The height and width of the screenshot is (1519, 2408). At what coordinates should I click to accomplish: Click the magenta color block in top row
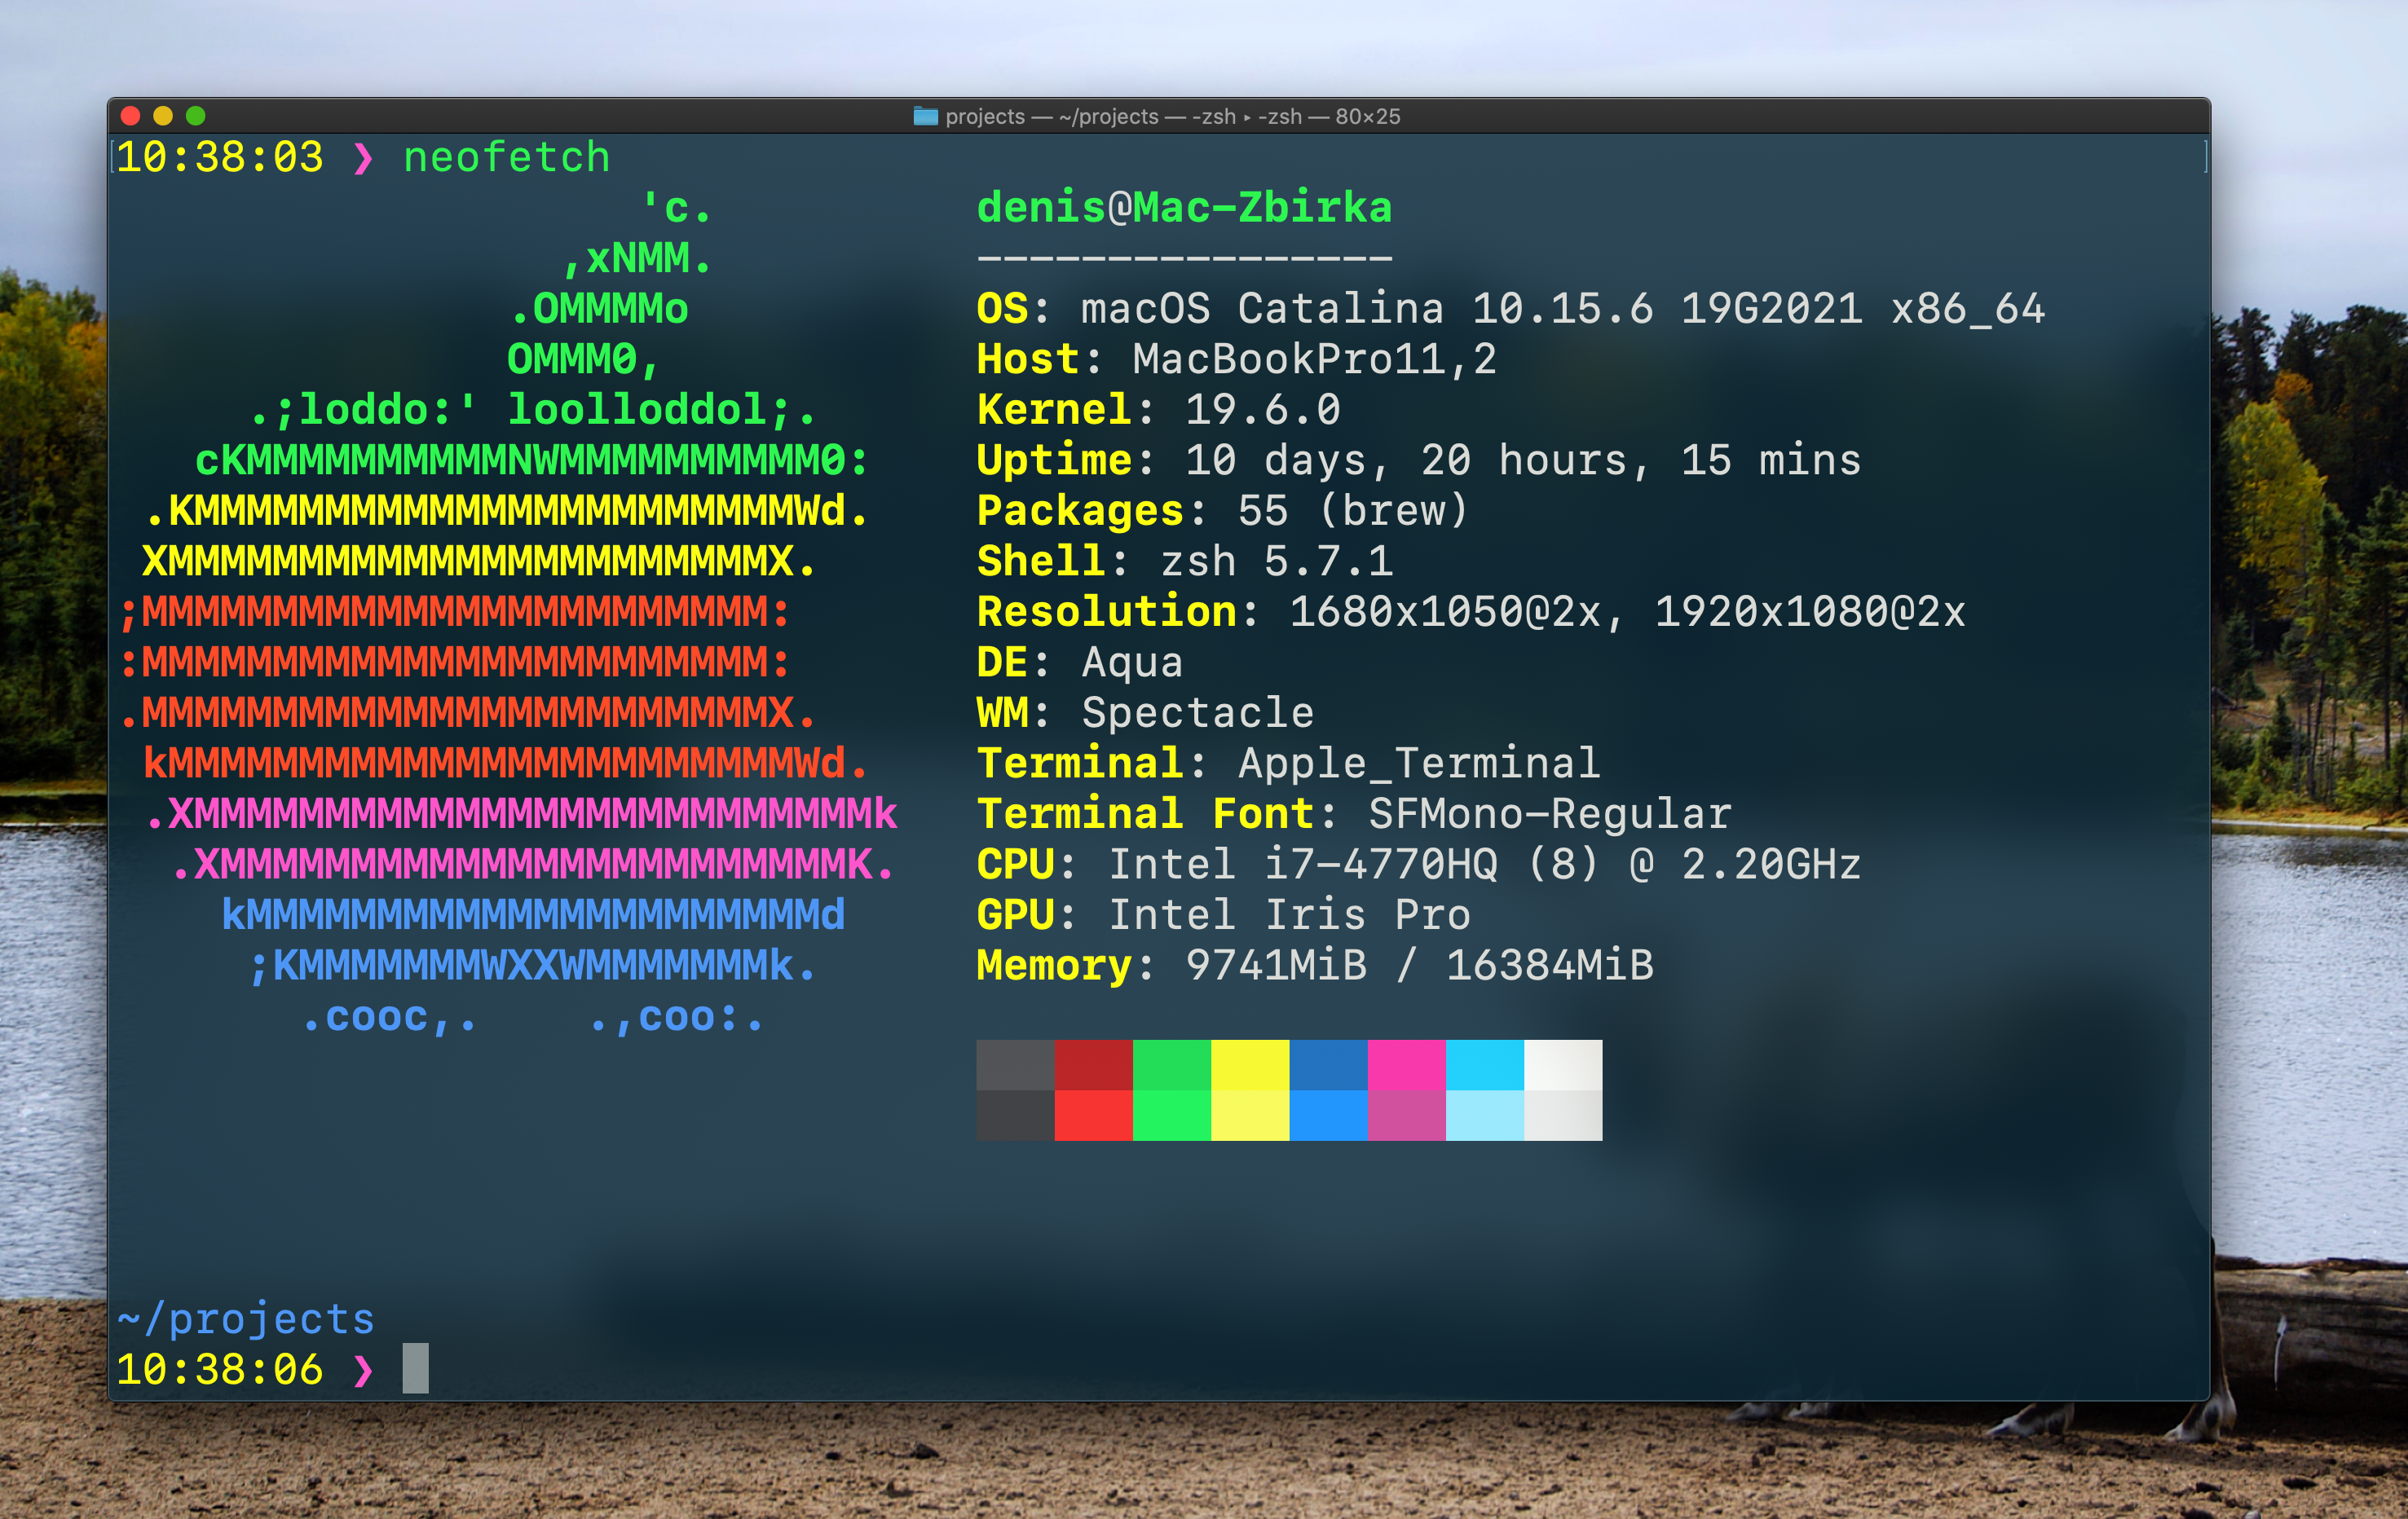(x=1406, y=1065)
